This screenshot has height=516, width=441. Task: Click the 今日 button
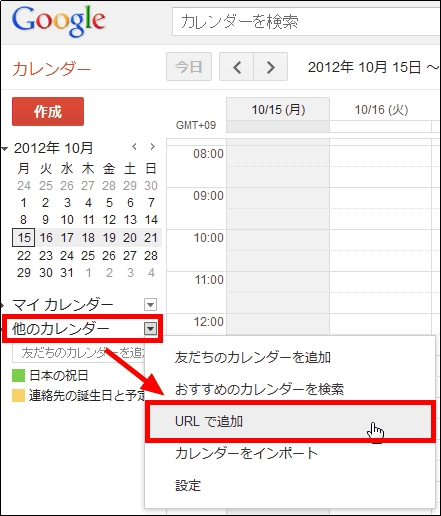pos(189,67)
